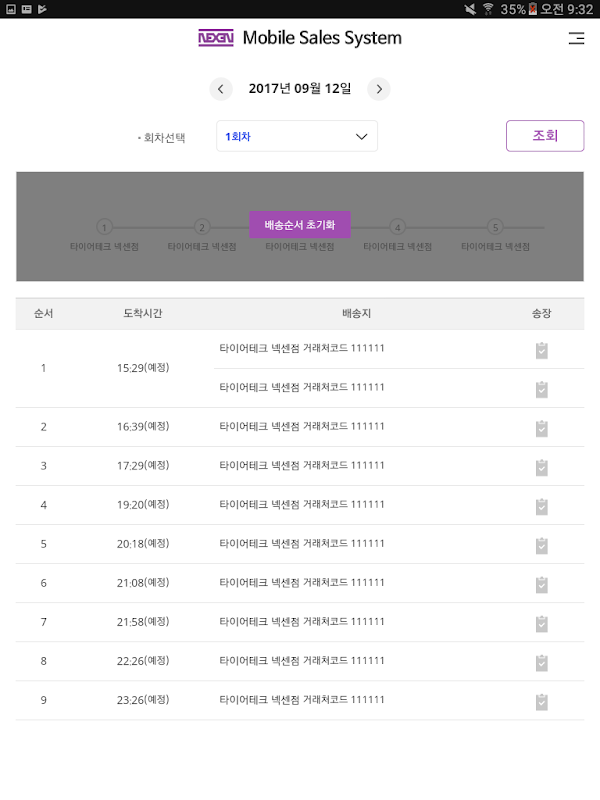Open invoice icon for the 20:18 delivery

click(x=541, y=545)
